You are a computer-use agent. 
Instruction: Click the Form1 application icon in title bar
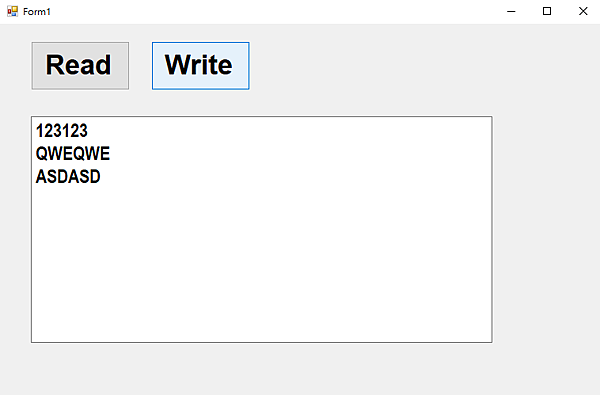12,11
